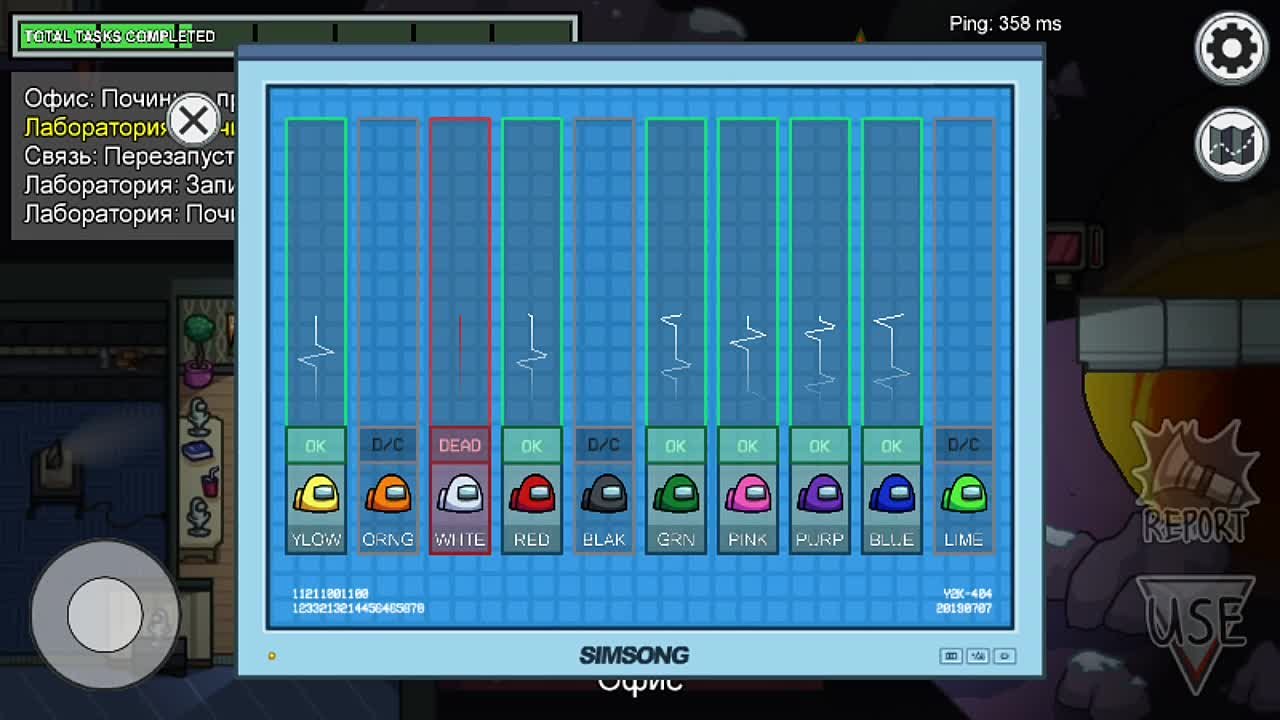Select the orange crewmate icon labeled ORNG
Screen dimensions: 1280x720
pyautogui.click(x=388, y=494)
